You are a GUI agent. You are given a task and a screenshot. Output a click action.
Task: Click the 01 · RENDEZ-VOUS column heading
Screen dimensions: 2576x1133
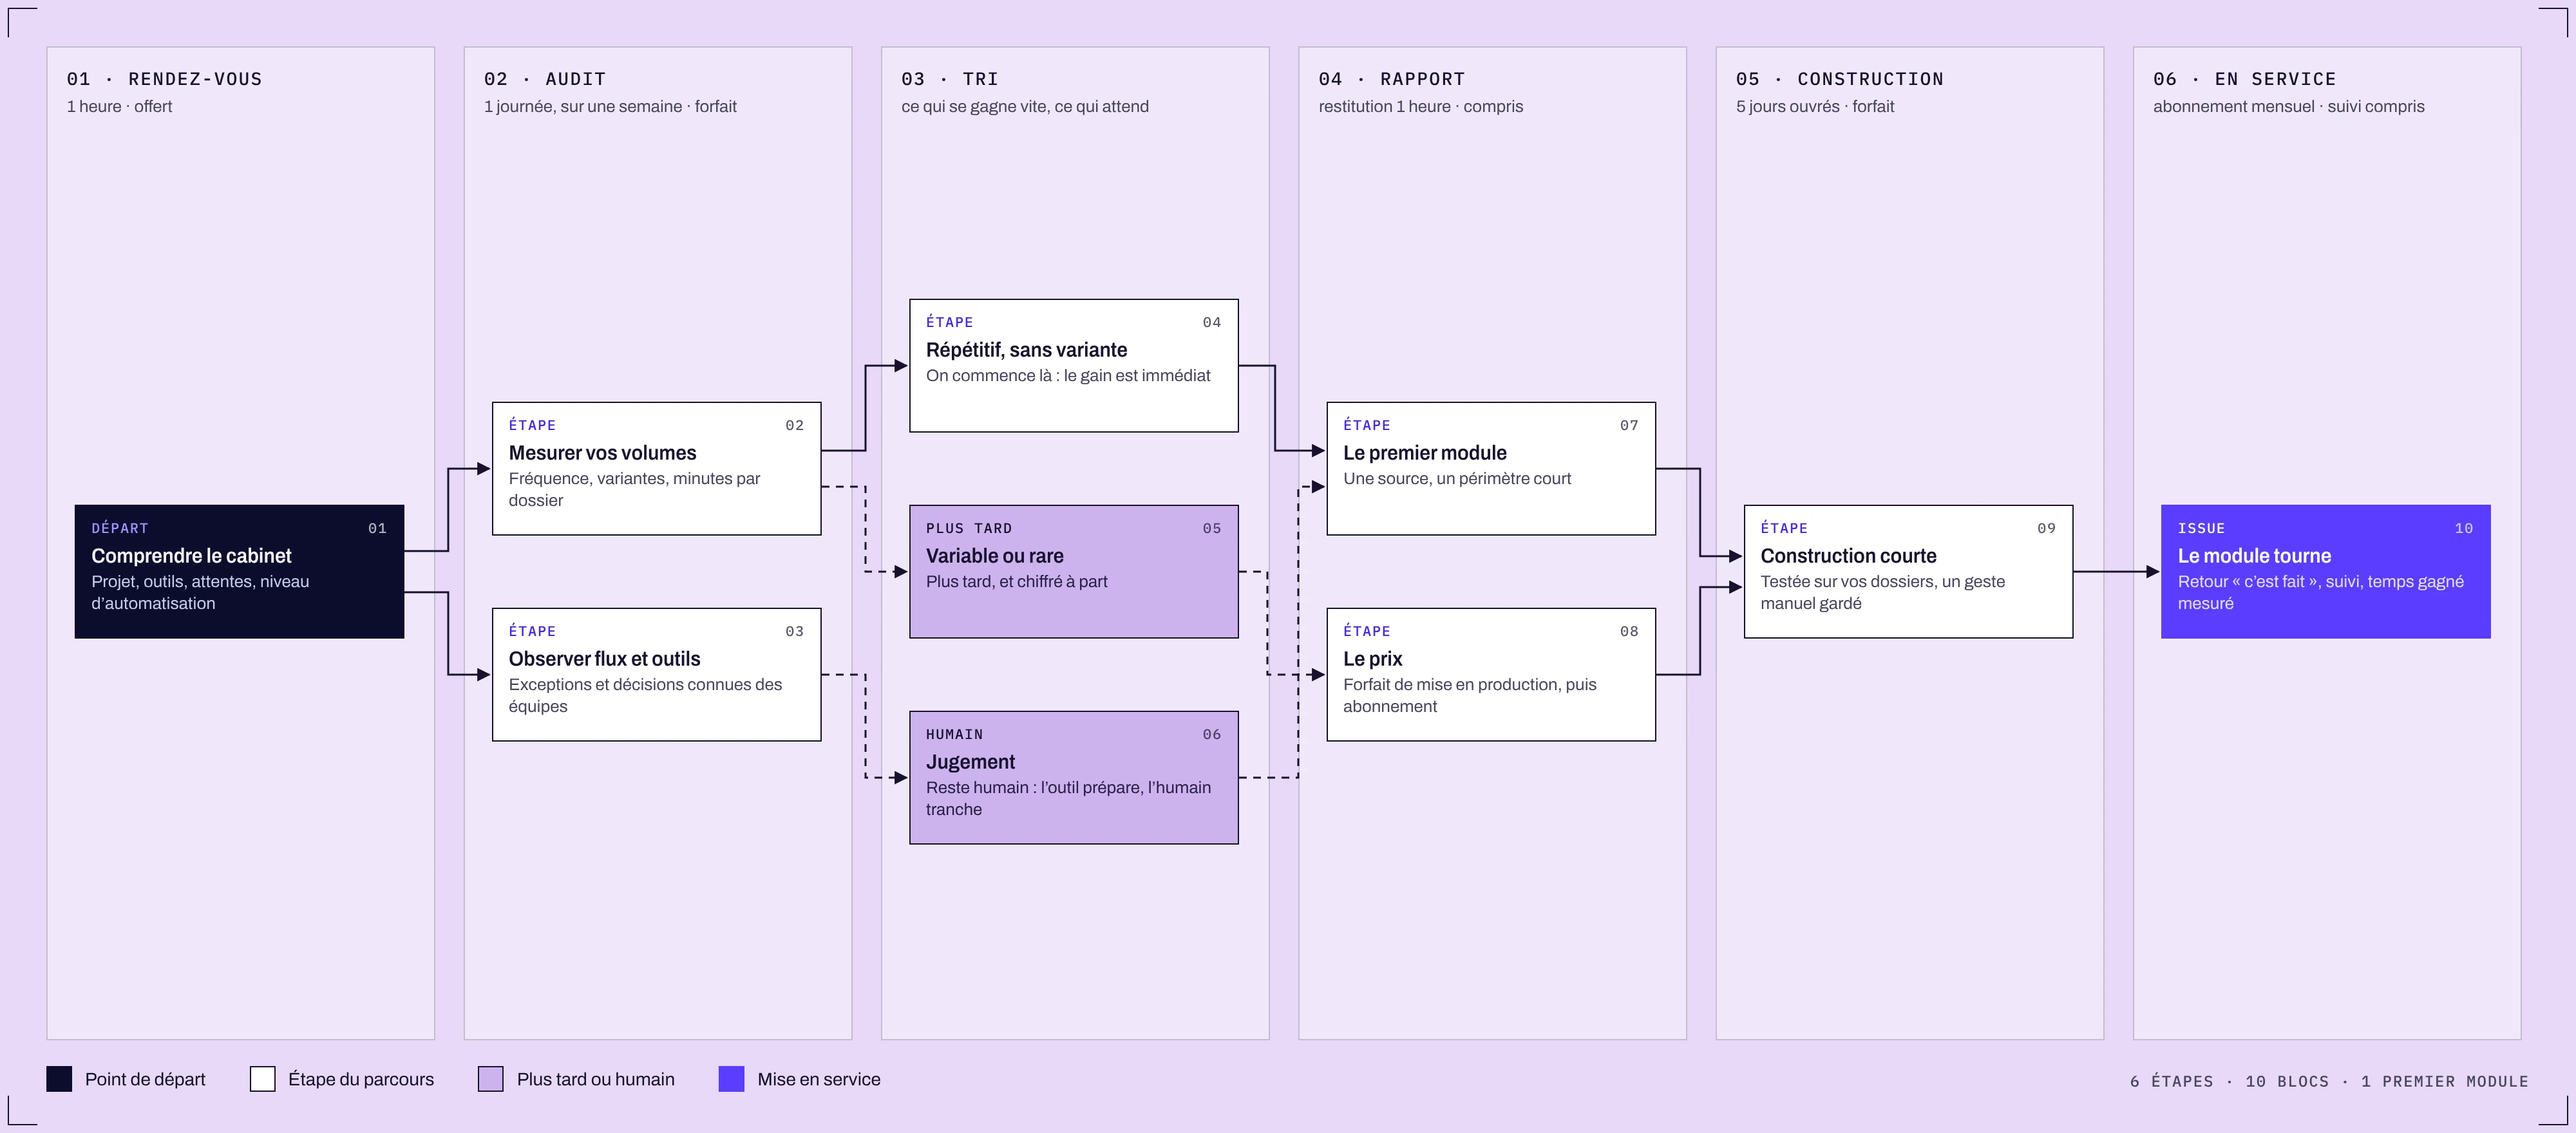165,79
